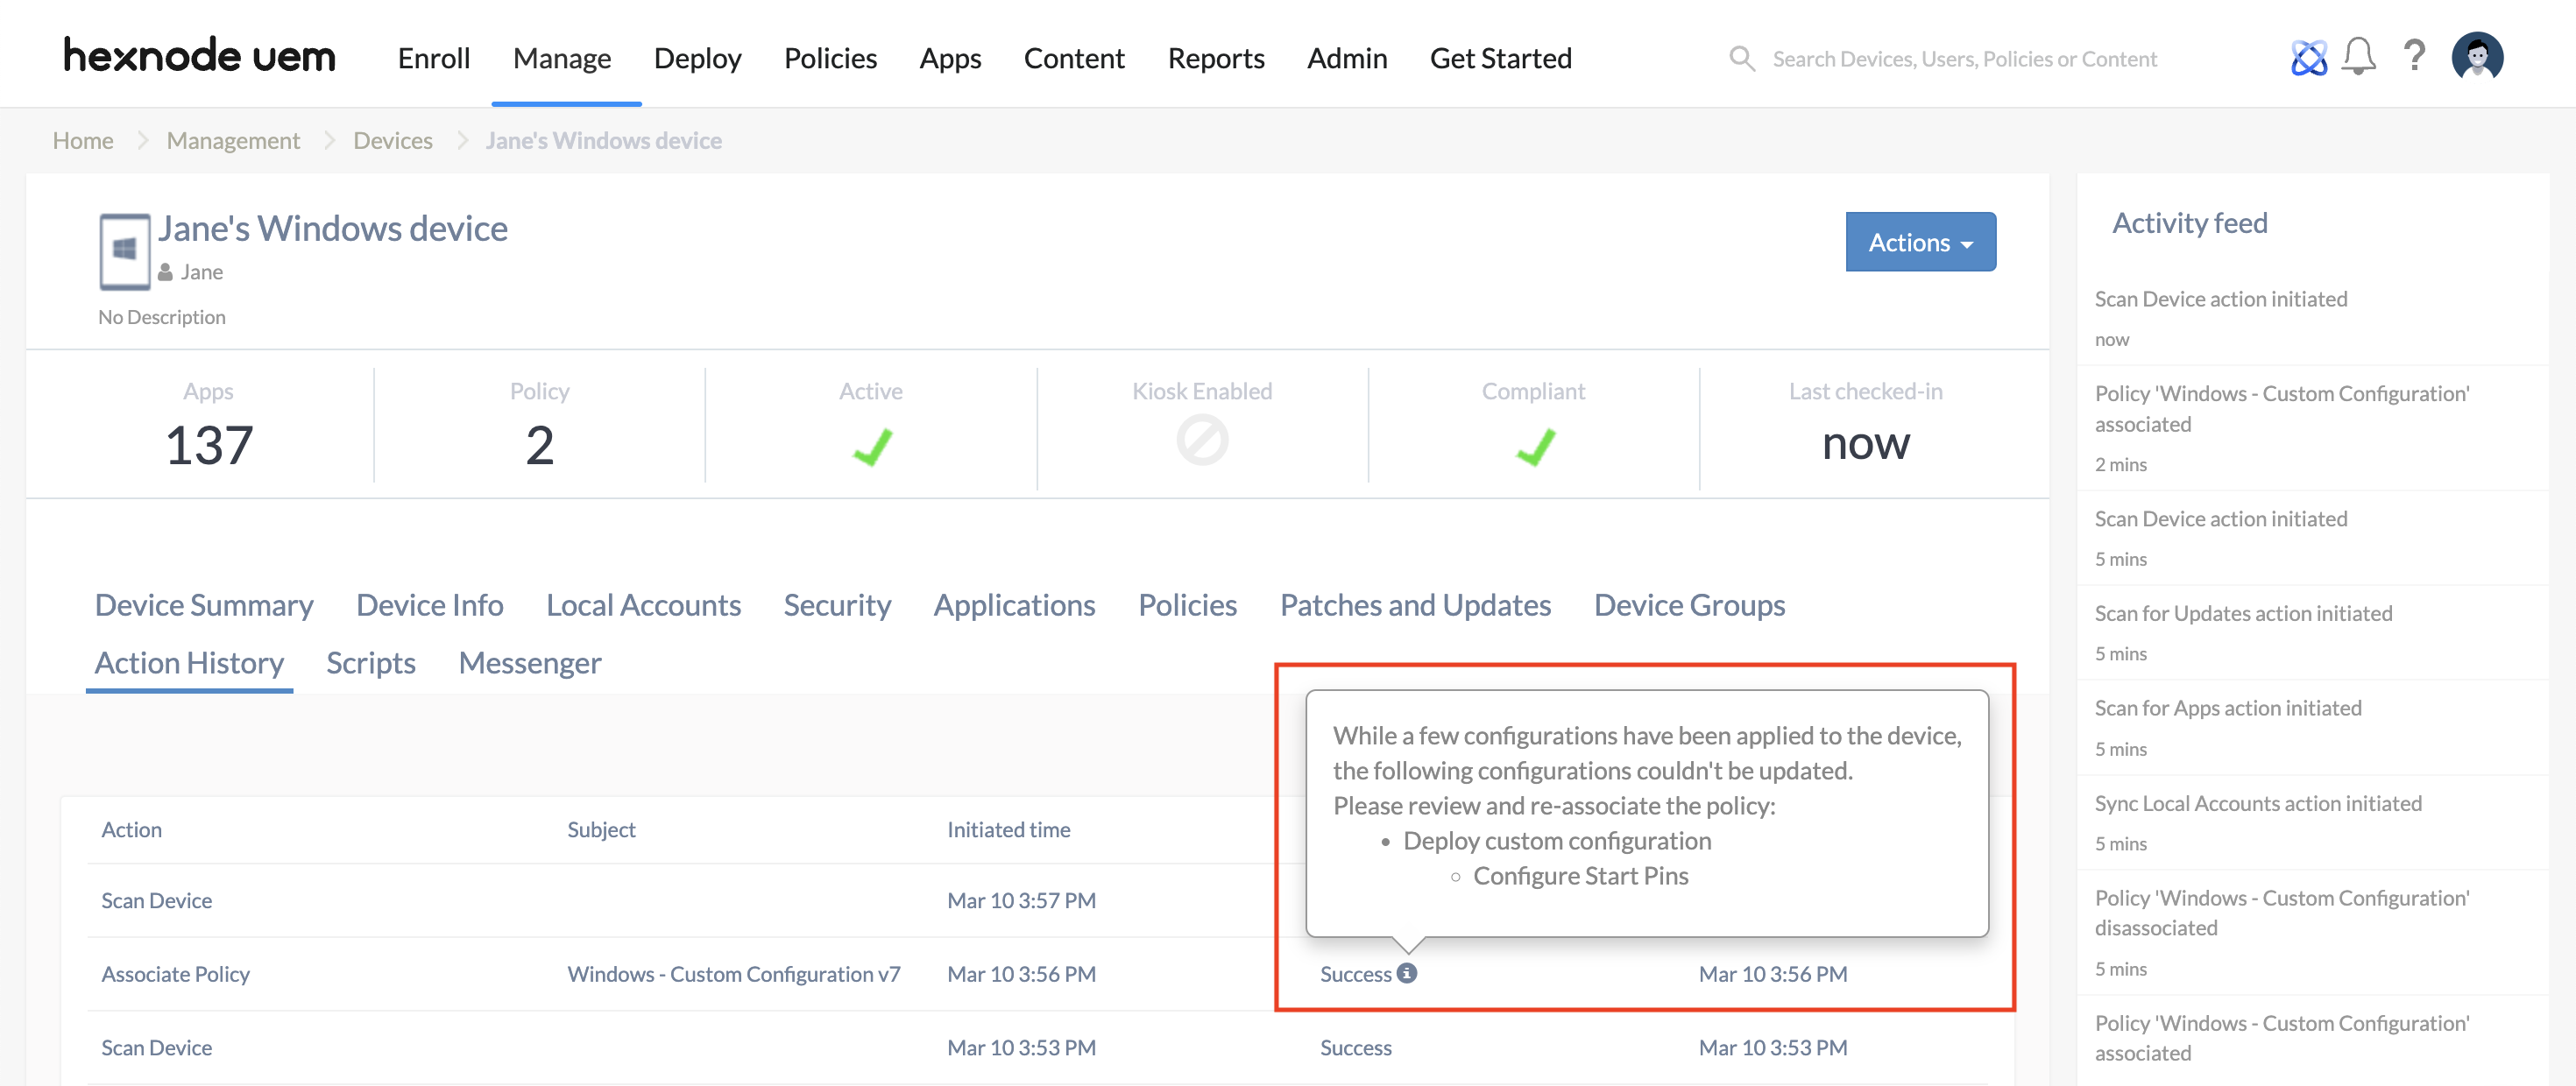
Task: Open the Policies top menu
Action: (x=830, y=58)
